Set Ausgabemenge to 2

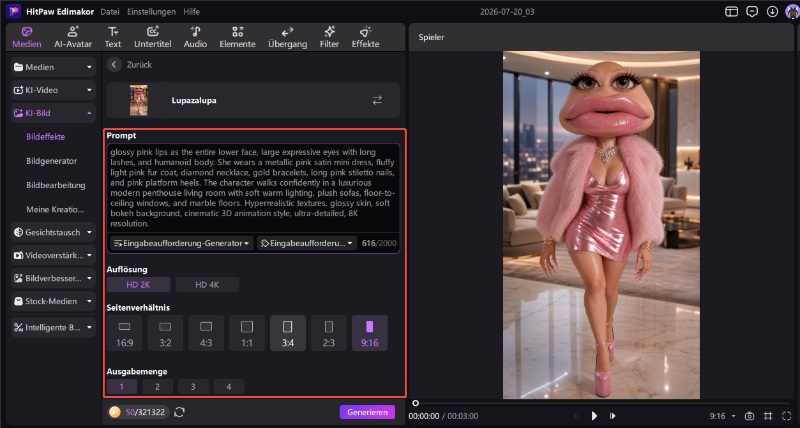pos(157,387)
